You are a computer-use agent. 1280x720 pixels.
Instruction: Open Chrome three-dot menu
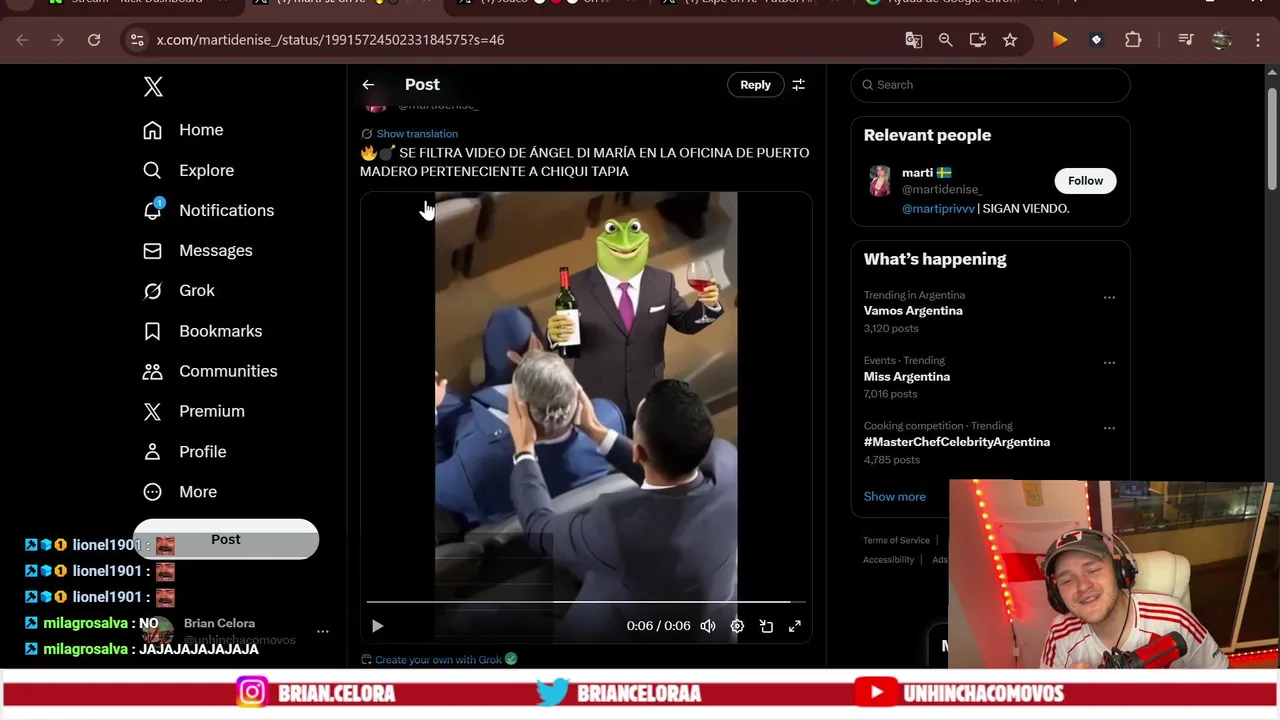pos(1258,40)
